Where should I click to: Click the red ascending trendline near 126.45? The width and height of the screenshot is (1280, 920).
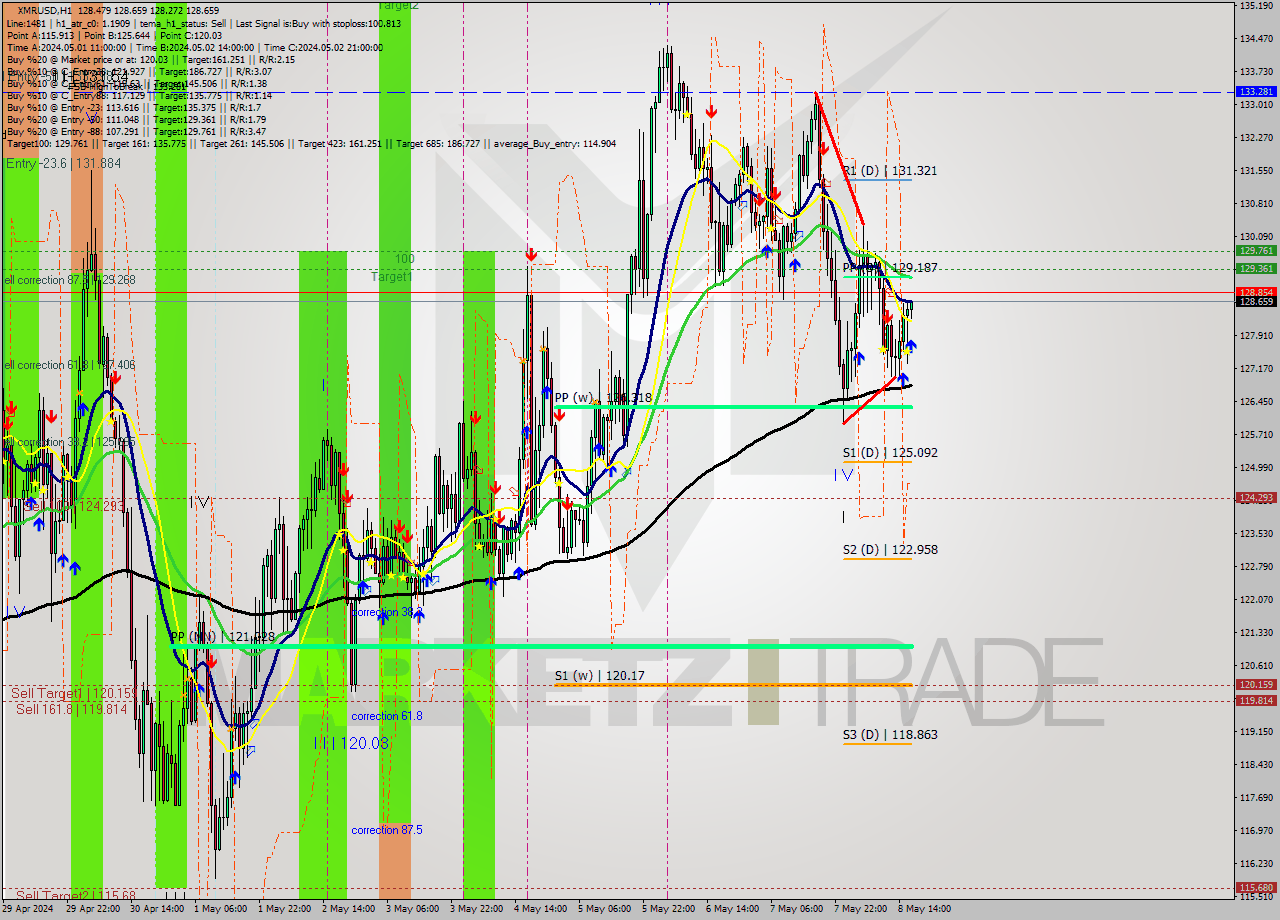tap(870, 400)
